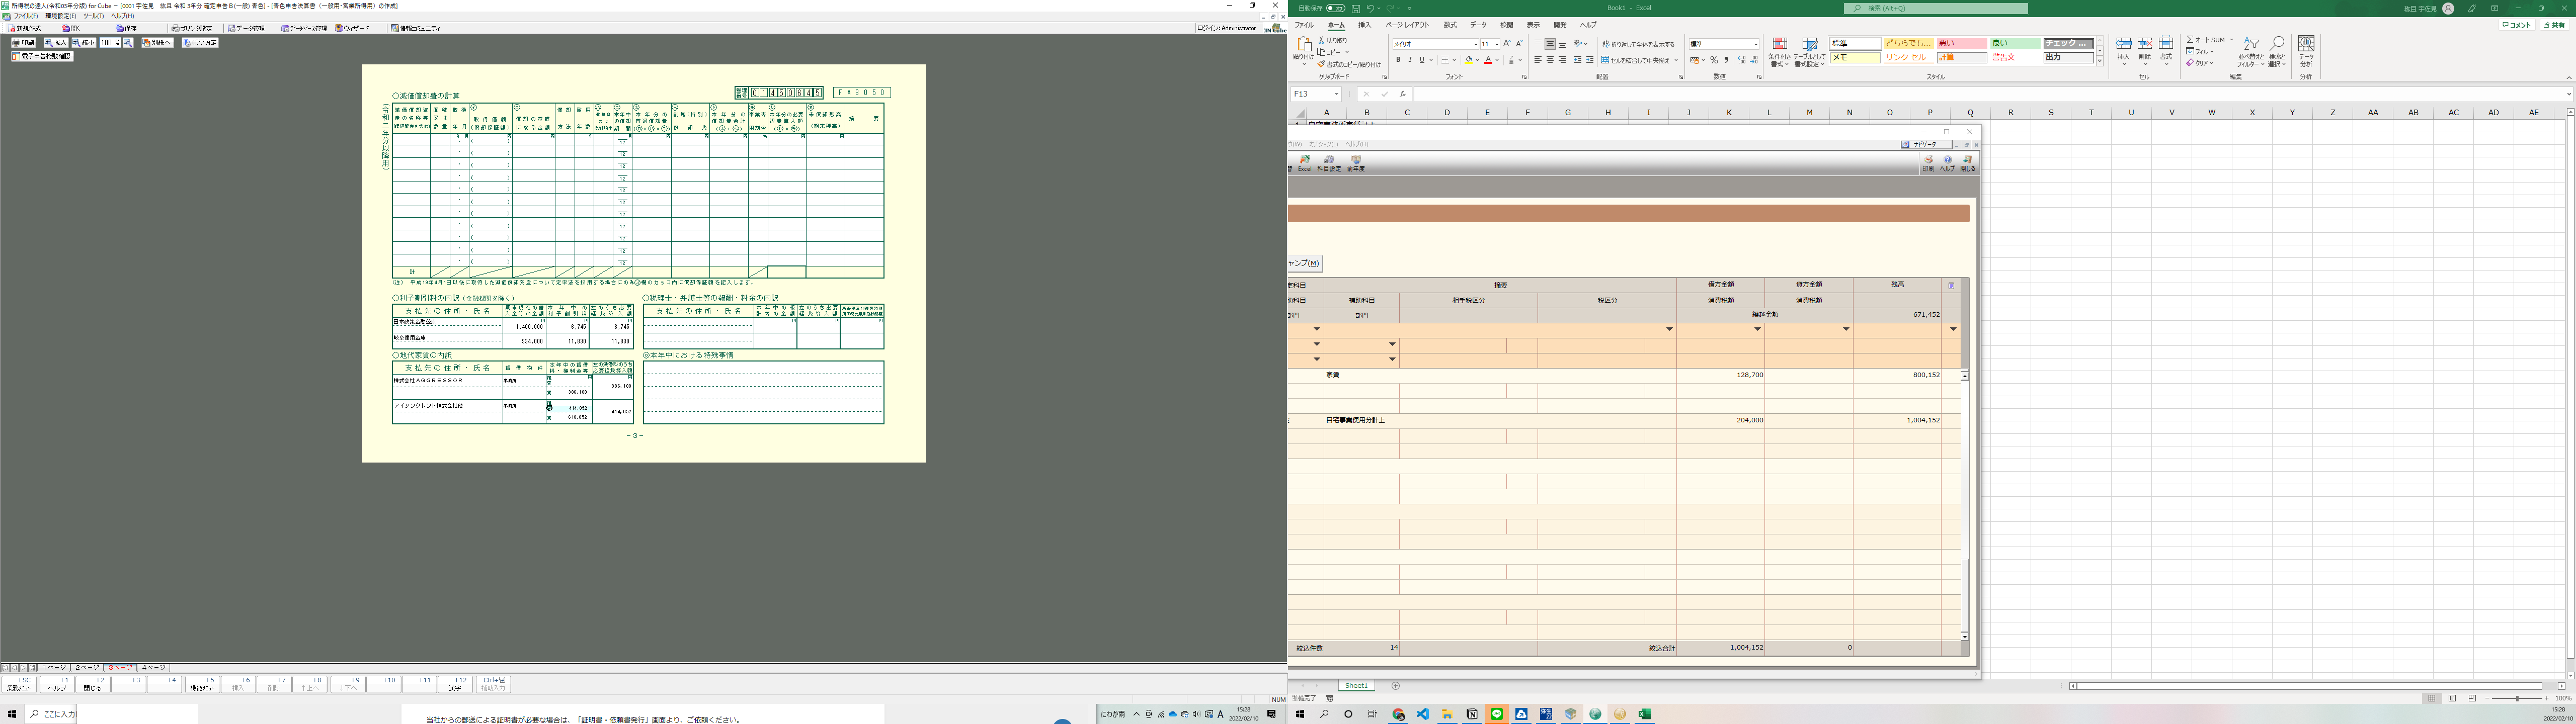Open 帳票設定 form settings
The height and width of the screenshot is (724, 2576).
(x=200, y=43)
